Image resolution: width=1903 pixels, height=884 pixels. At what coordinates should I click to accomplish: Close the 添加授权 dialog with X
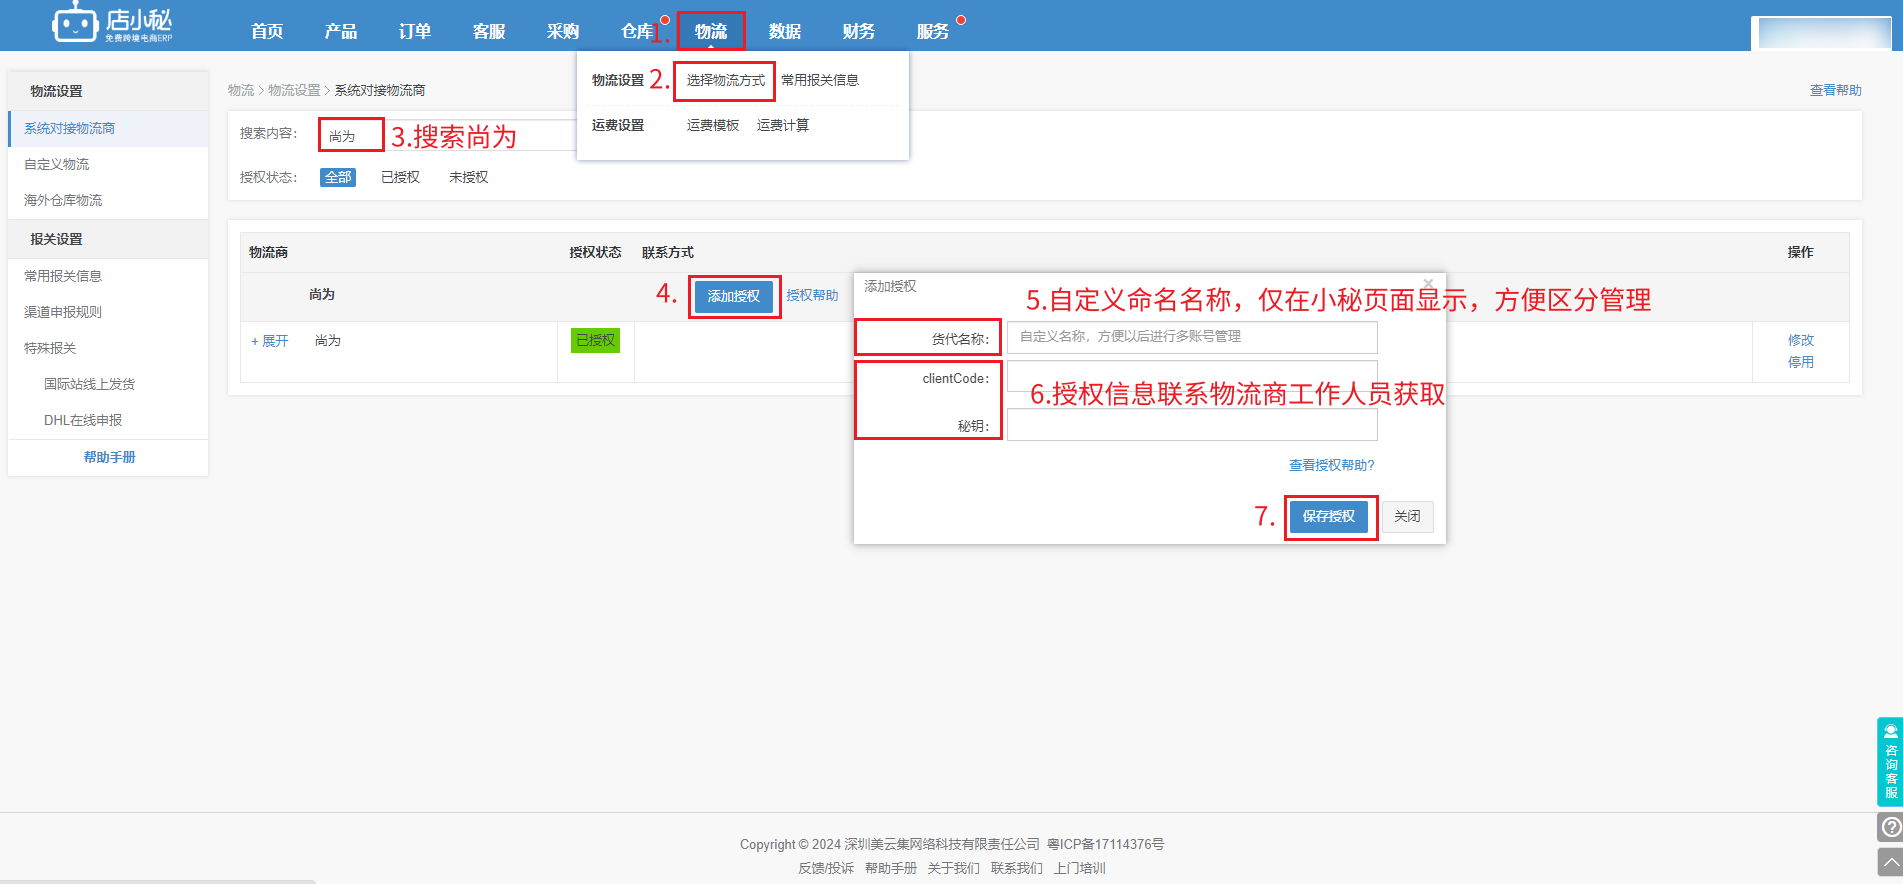1428,284
